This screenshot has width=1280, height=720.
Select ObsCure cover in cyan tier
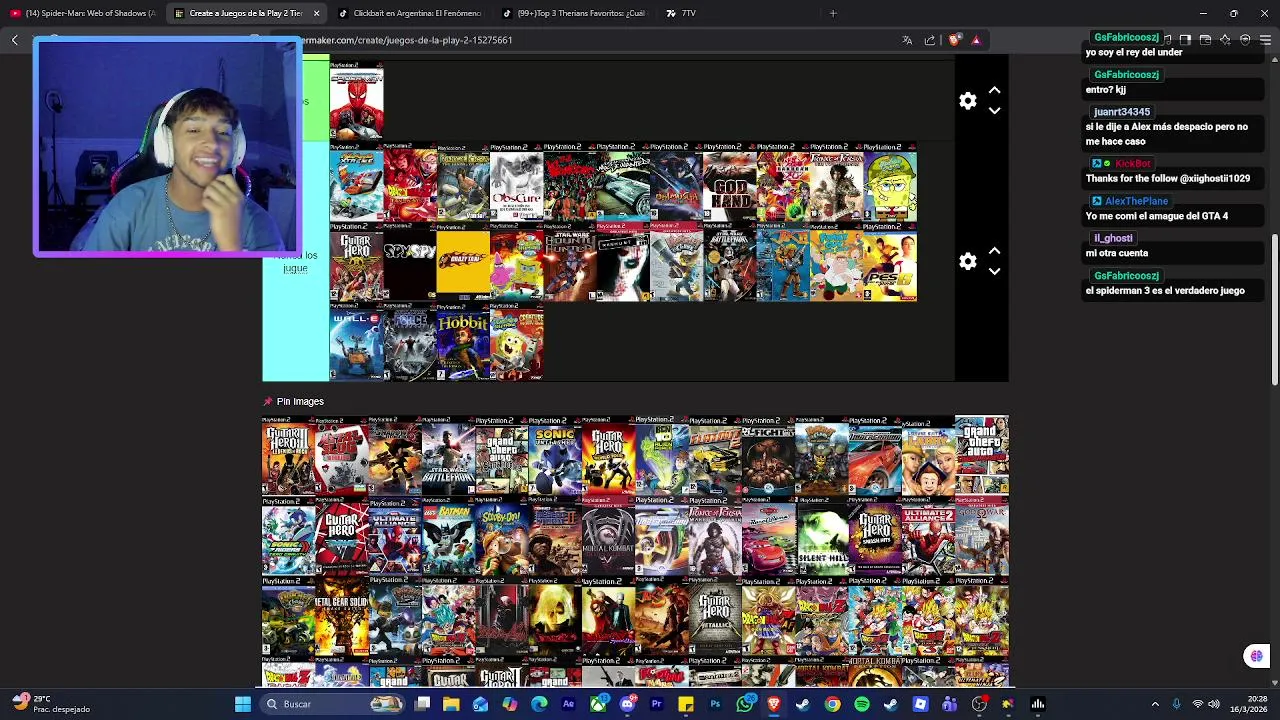(x=516, y=182)
